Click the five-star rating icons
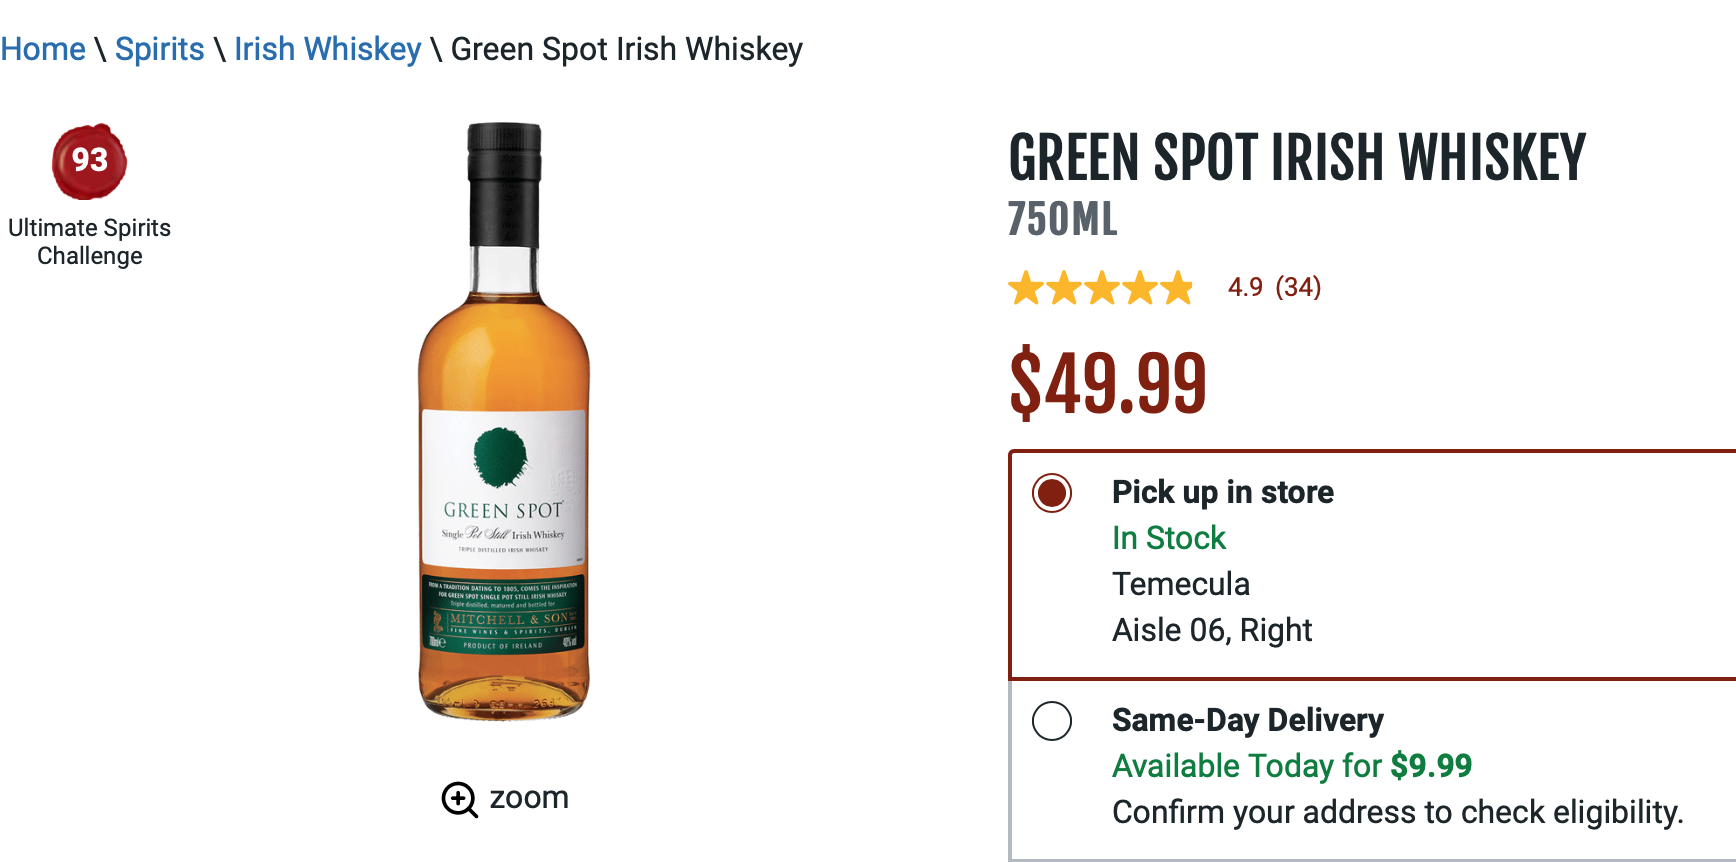 pos(1100,288)
